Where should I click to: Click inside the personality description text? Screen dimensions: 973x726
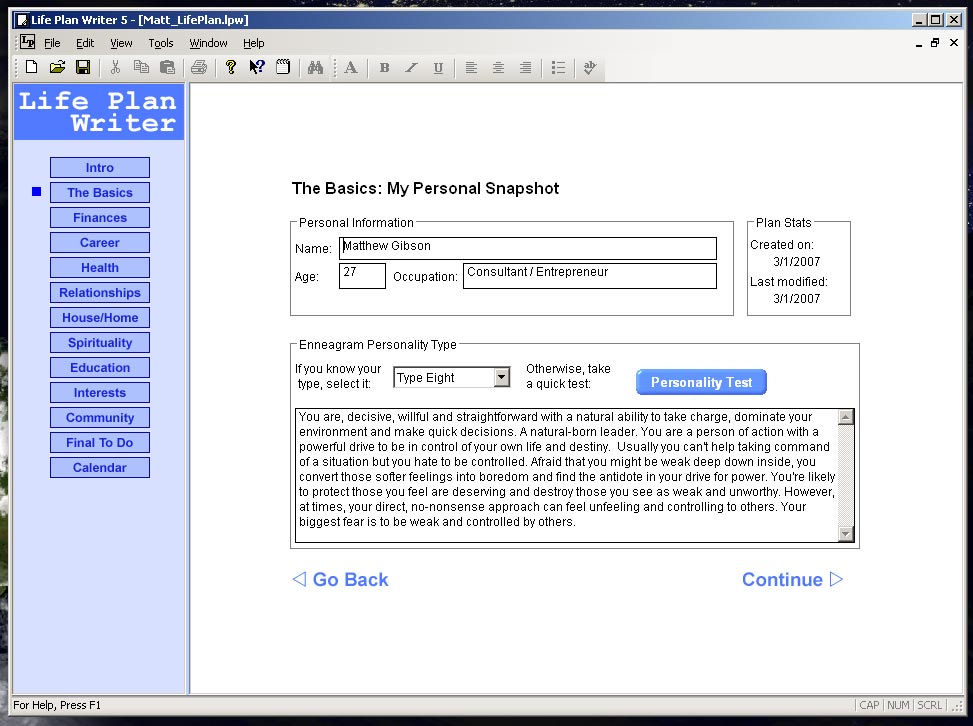tap(567, 475)
